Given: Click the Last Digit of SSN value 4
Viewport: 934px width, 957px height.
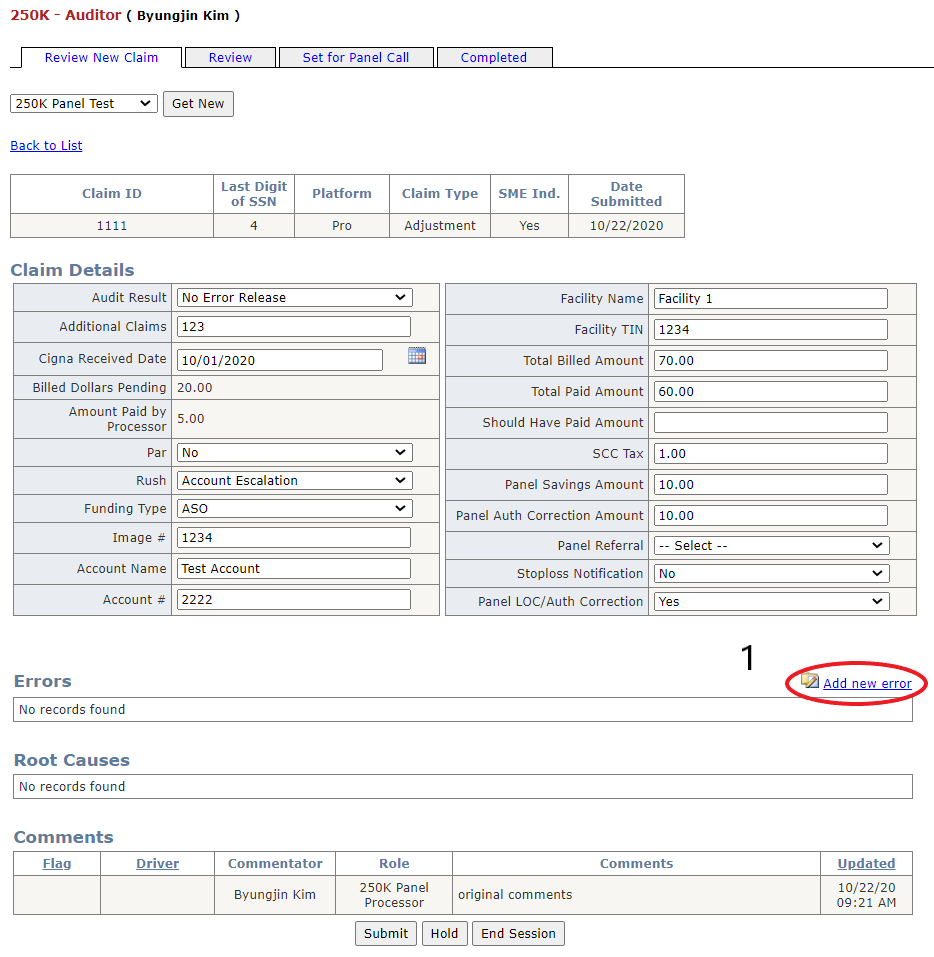Looking at the screenshot, I should pos(254,226).
